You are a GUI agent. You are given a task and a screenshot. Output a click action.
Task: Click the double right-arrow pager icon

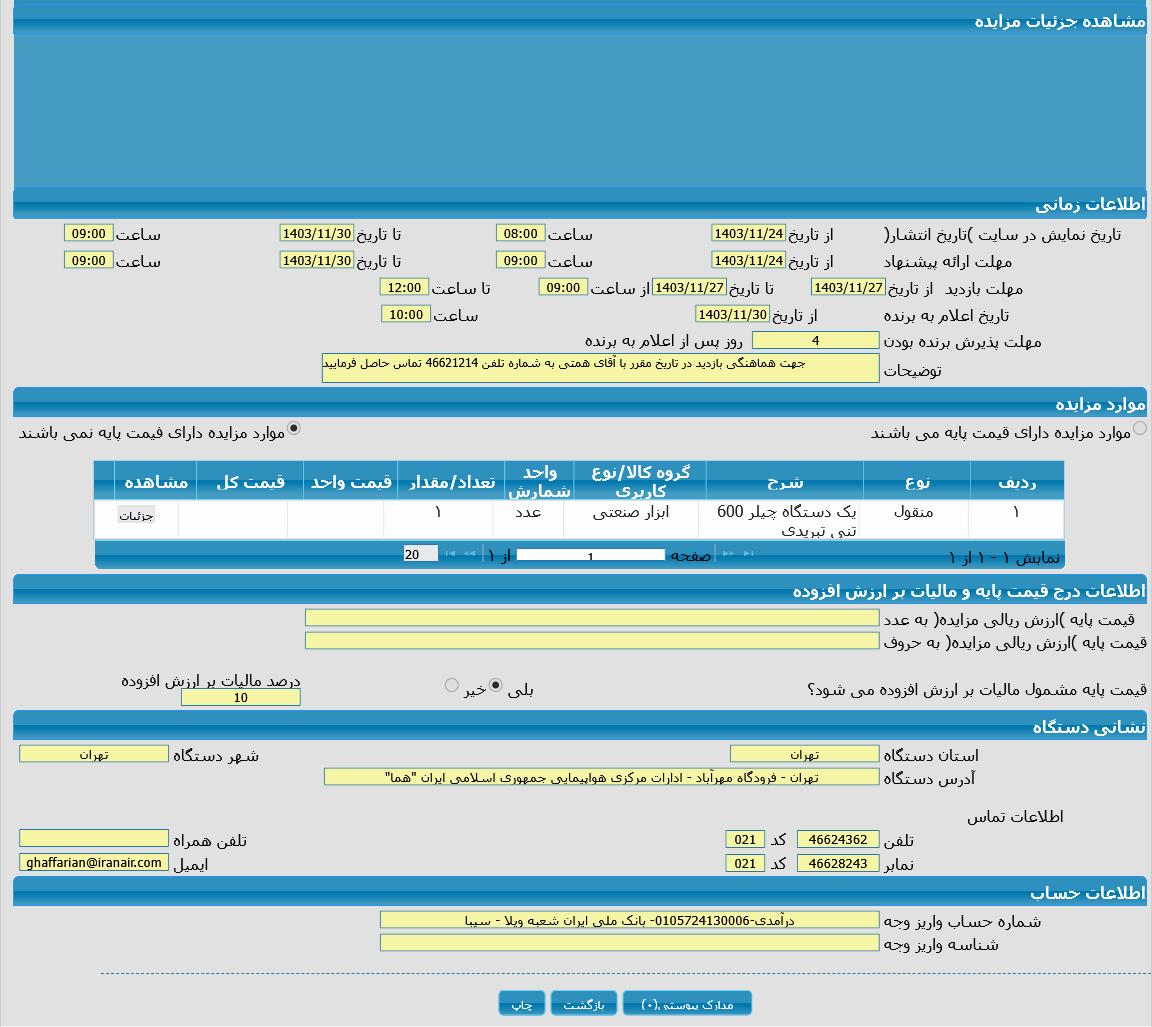(x=729, y=554)
